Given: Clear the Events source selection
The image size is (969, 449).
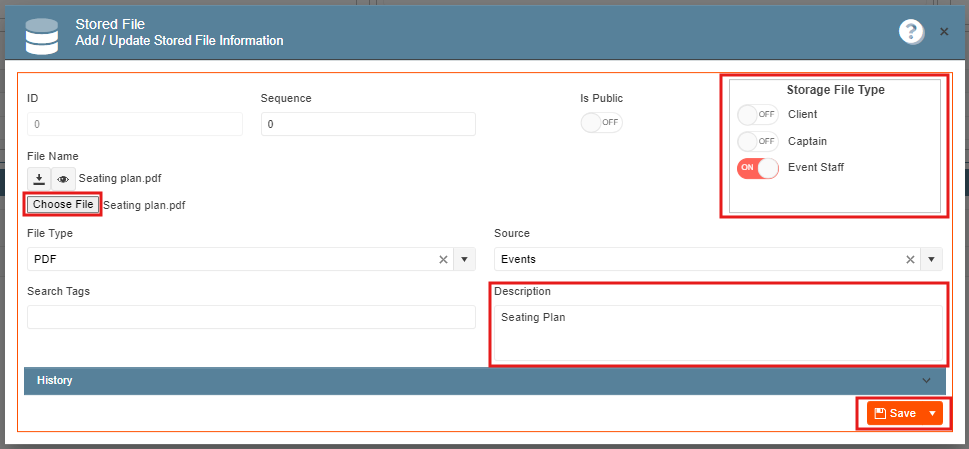Looking at the screenshot, I should [x=910, y=259].
